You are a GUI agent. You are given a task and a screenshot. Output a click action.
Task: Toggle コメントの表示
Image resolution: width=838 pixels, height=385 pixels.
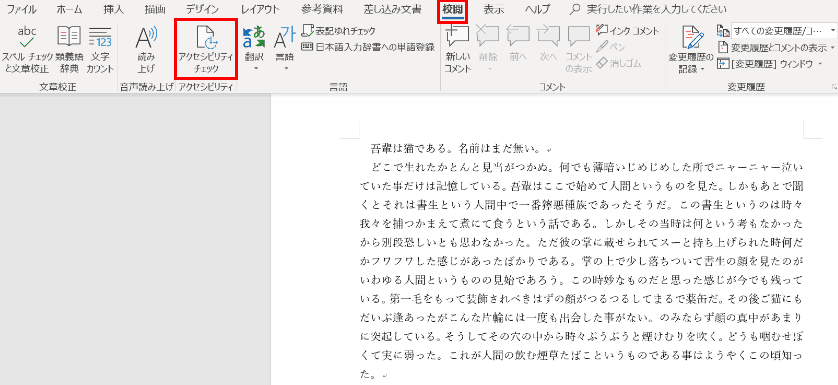pos(579,49)
